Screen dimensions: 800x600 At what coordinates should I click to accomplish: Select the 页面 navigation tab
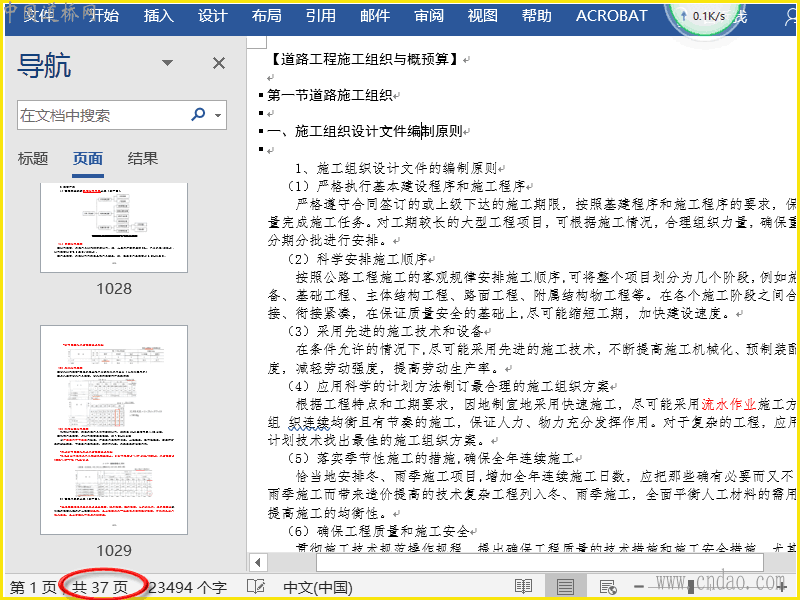tap(88, 159)
